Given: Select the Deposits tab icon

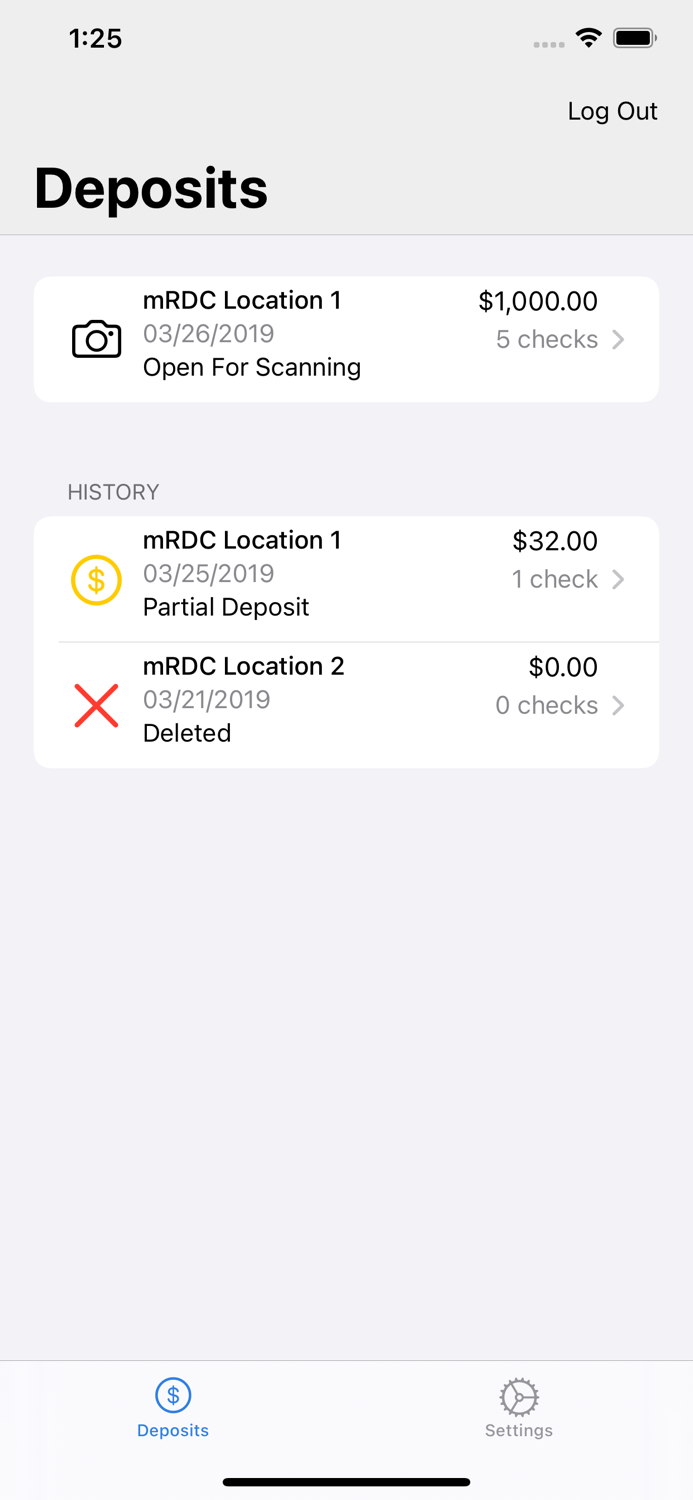Looking at the screenshot, I should (172, 1393).
